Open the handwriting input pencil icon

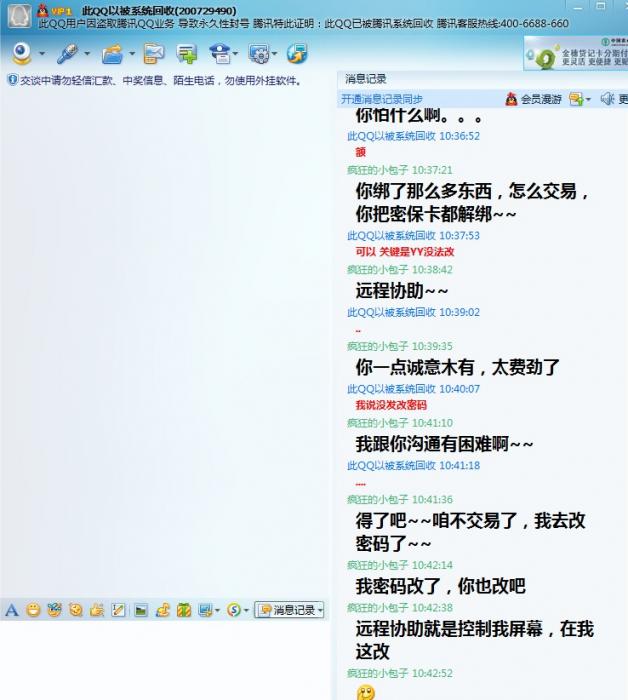click(118, 609)
